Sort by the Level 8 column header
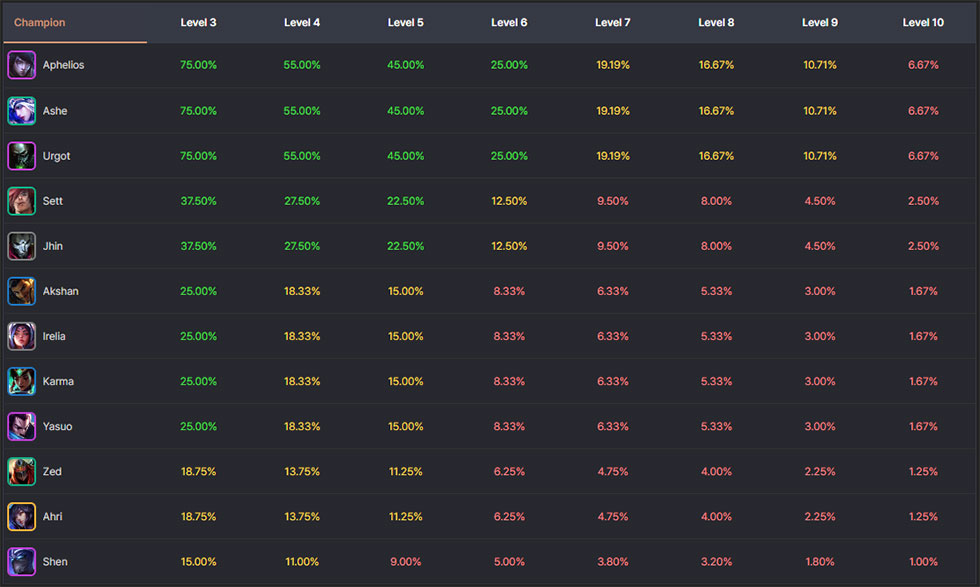This screenshot has width=980, height=587. click(716, 23)
